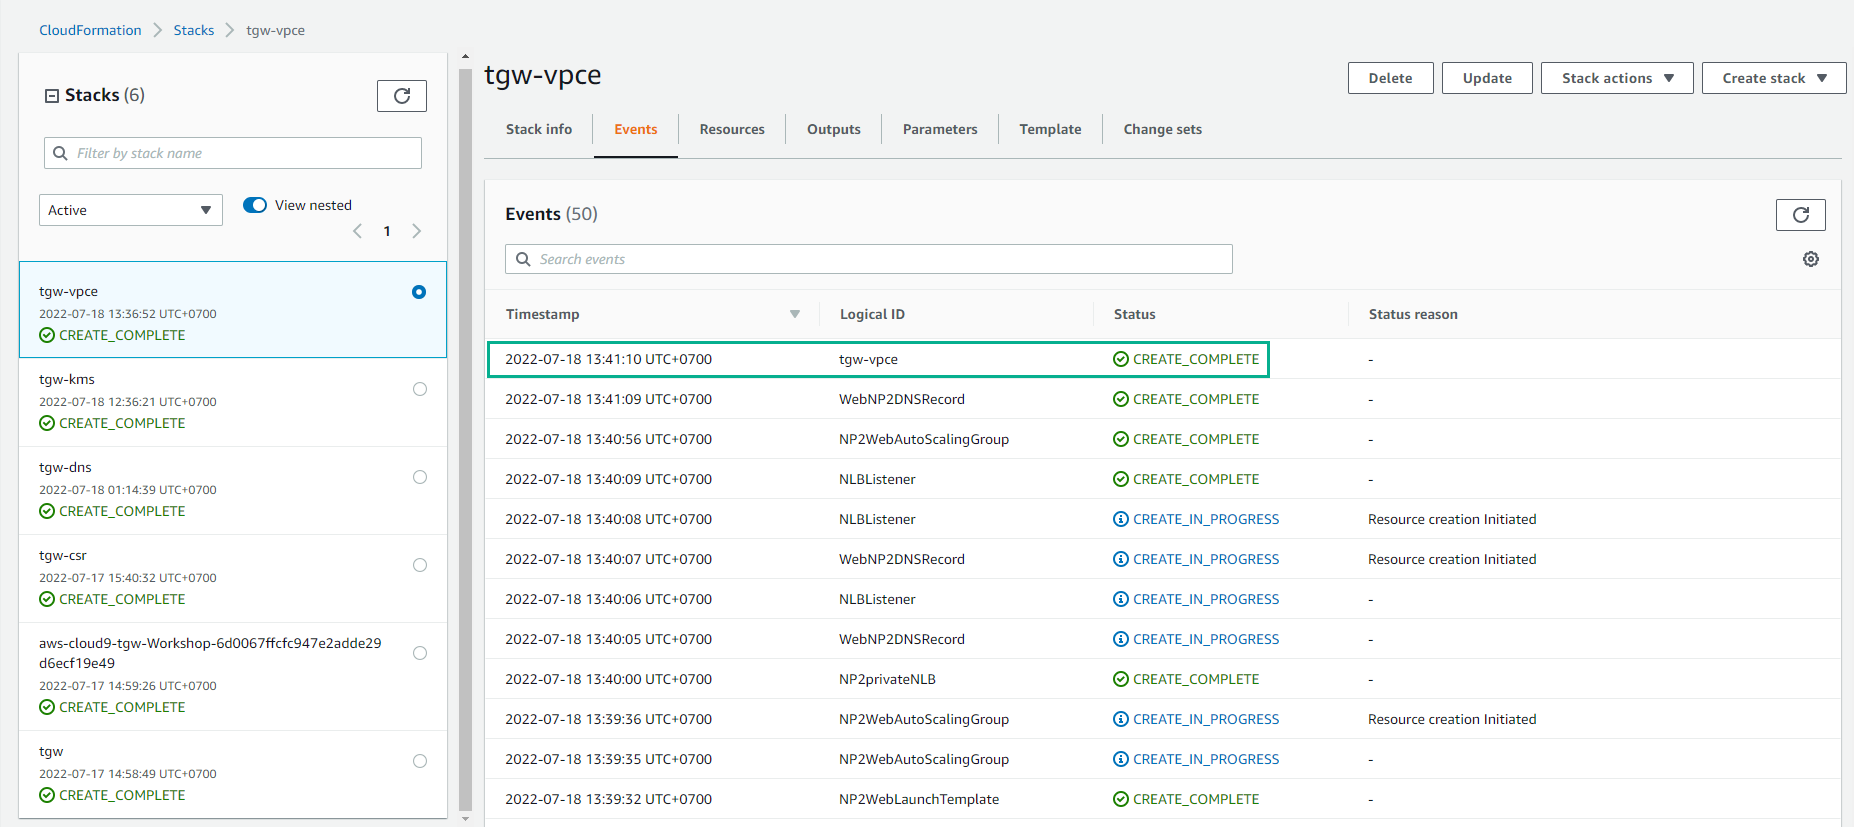Select the tgw stack radio button
This screenshot has width=1854, height=827.
pos(420,761)
